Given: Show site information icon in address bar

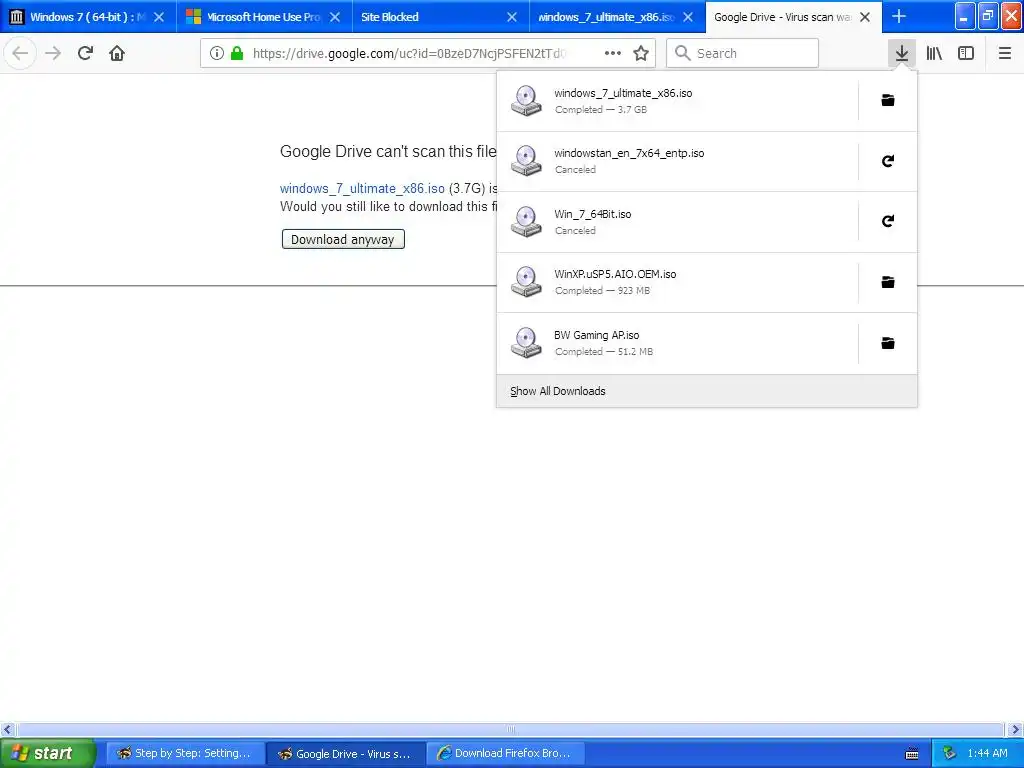Looking at the screenshot, I should coord(217,53).
